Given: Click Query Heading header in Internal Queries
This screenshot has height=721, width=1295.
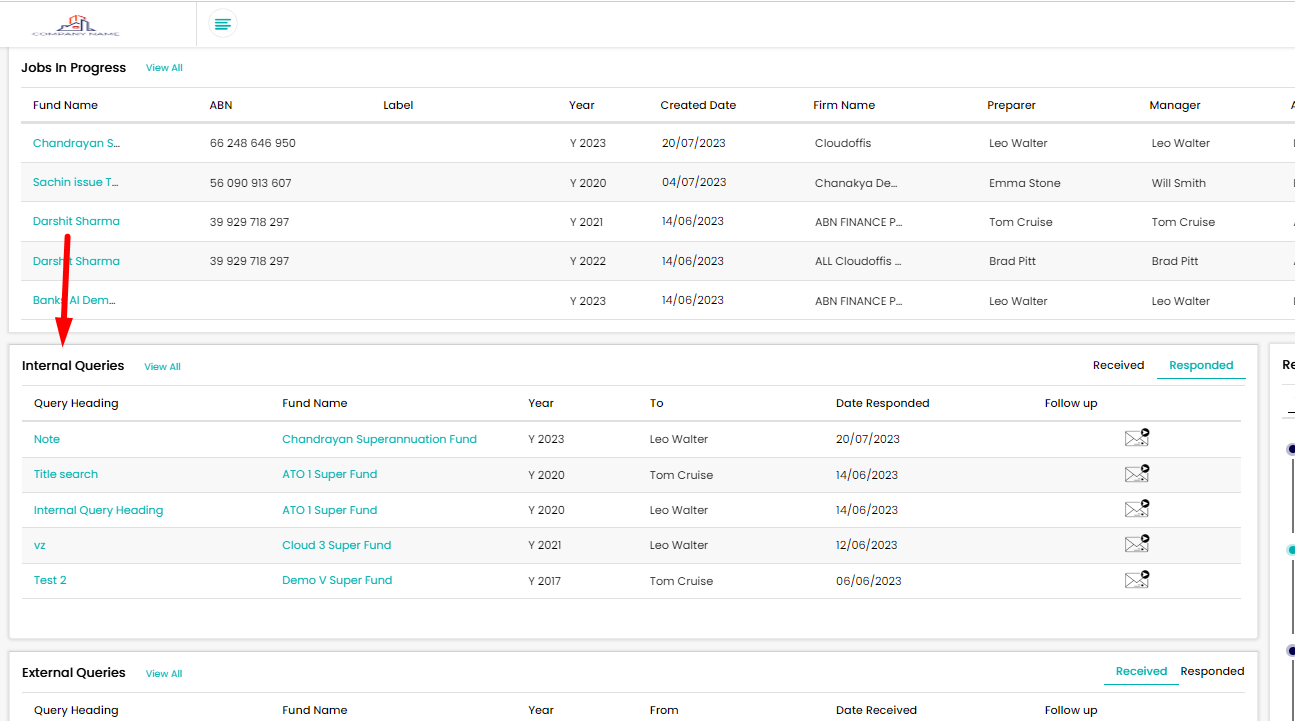Looking at the screenshot, I should pos(76,403).
